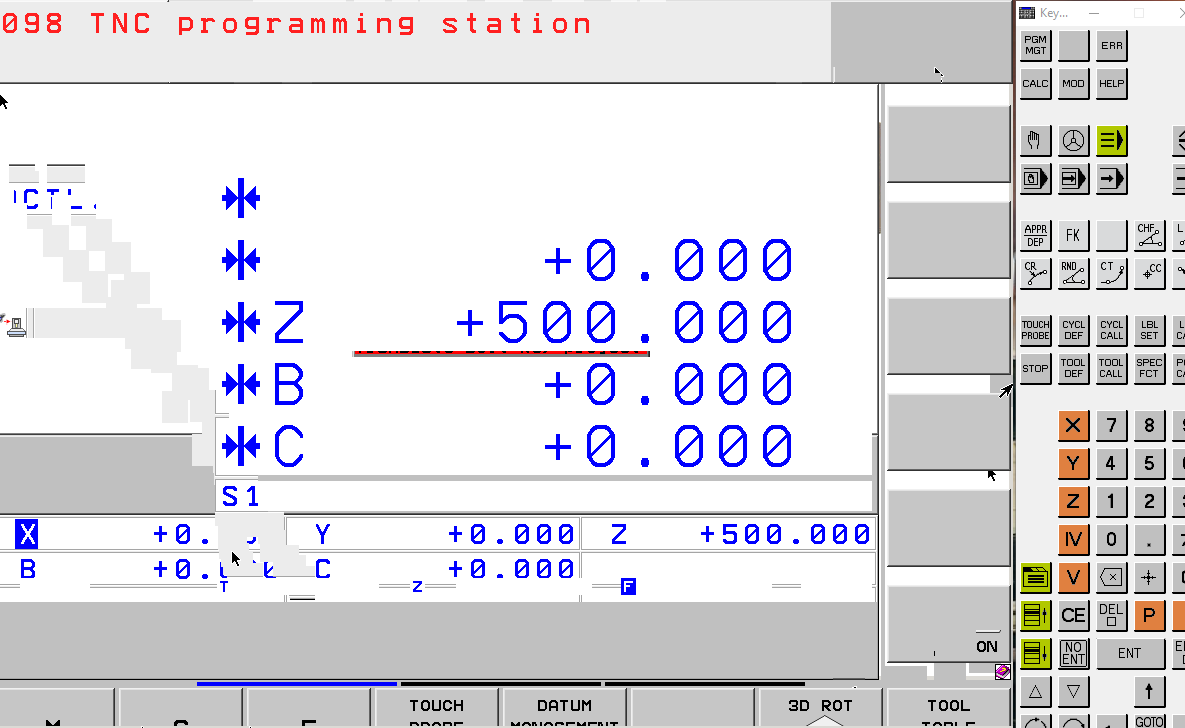
Task: Click APPR DEP approach/departure key
Action: tap(1035, 235)
